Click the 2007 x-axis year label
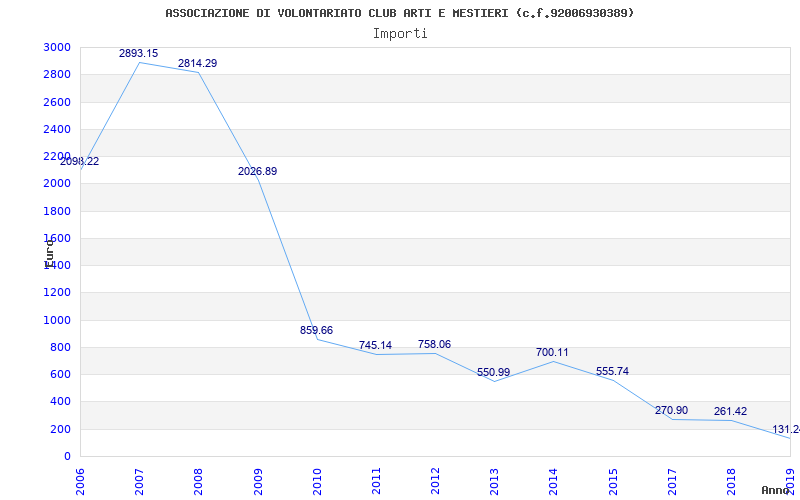 pyautogui.click(x=139, y=481)
